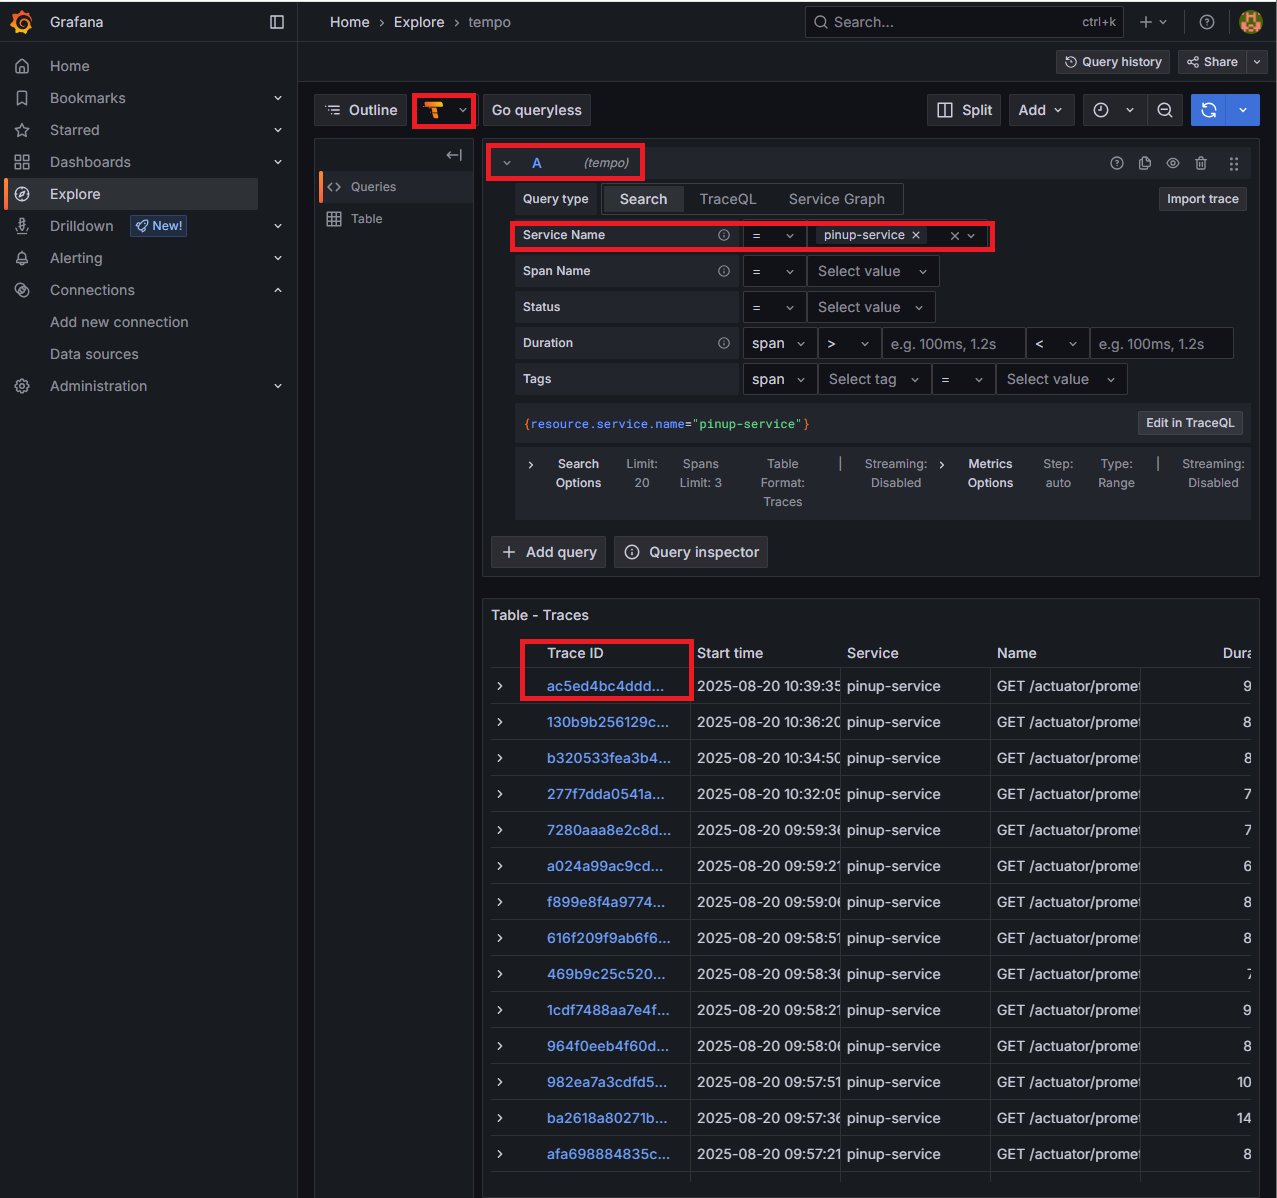Click the Go queryless button
The width and height of the screenshot is (1277, 1198).
(537, 110)
